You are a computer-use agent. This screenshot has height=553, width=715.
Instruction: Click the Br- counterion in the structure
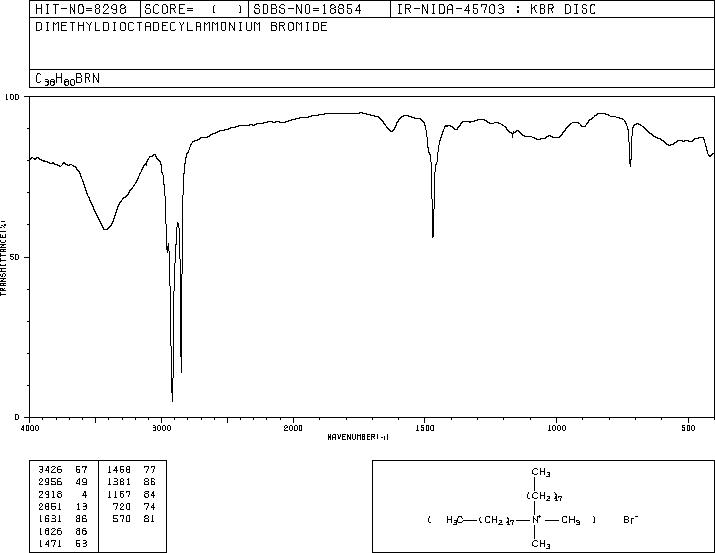[631, 520]
